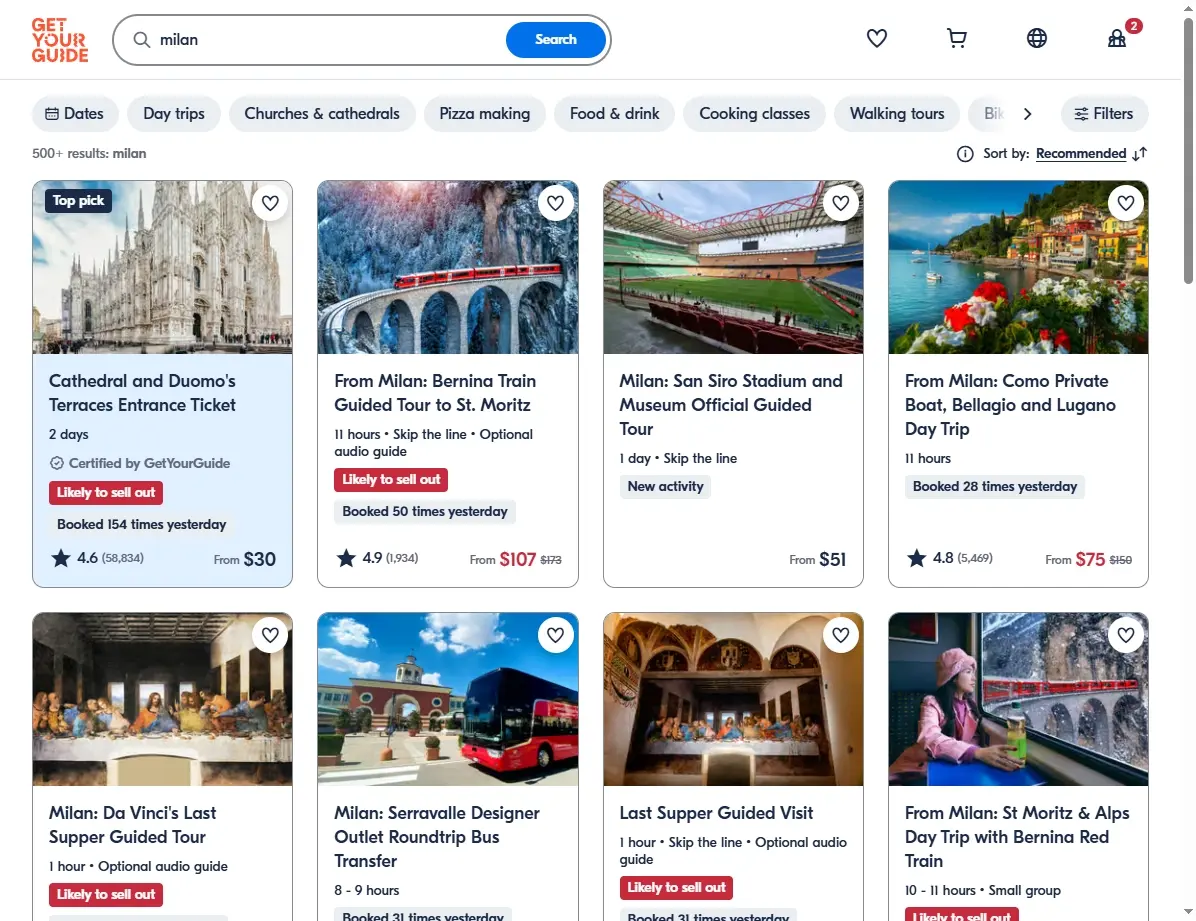Click the New activity tag
The width and height of the screenshot is (1196, 921).
(x=665, y=486)
